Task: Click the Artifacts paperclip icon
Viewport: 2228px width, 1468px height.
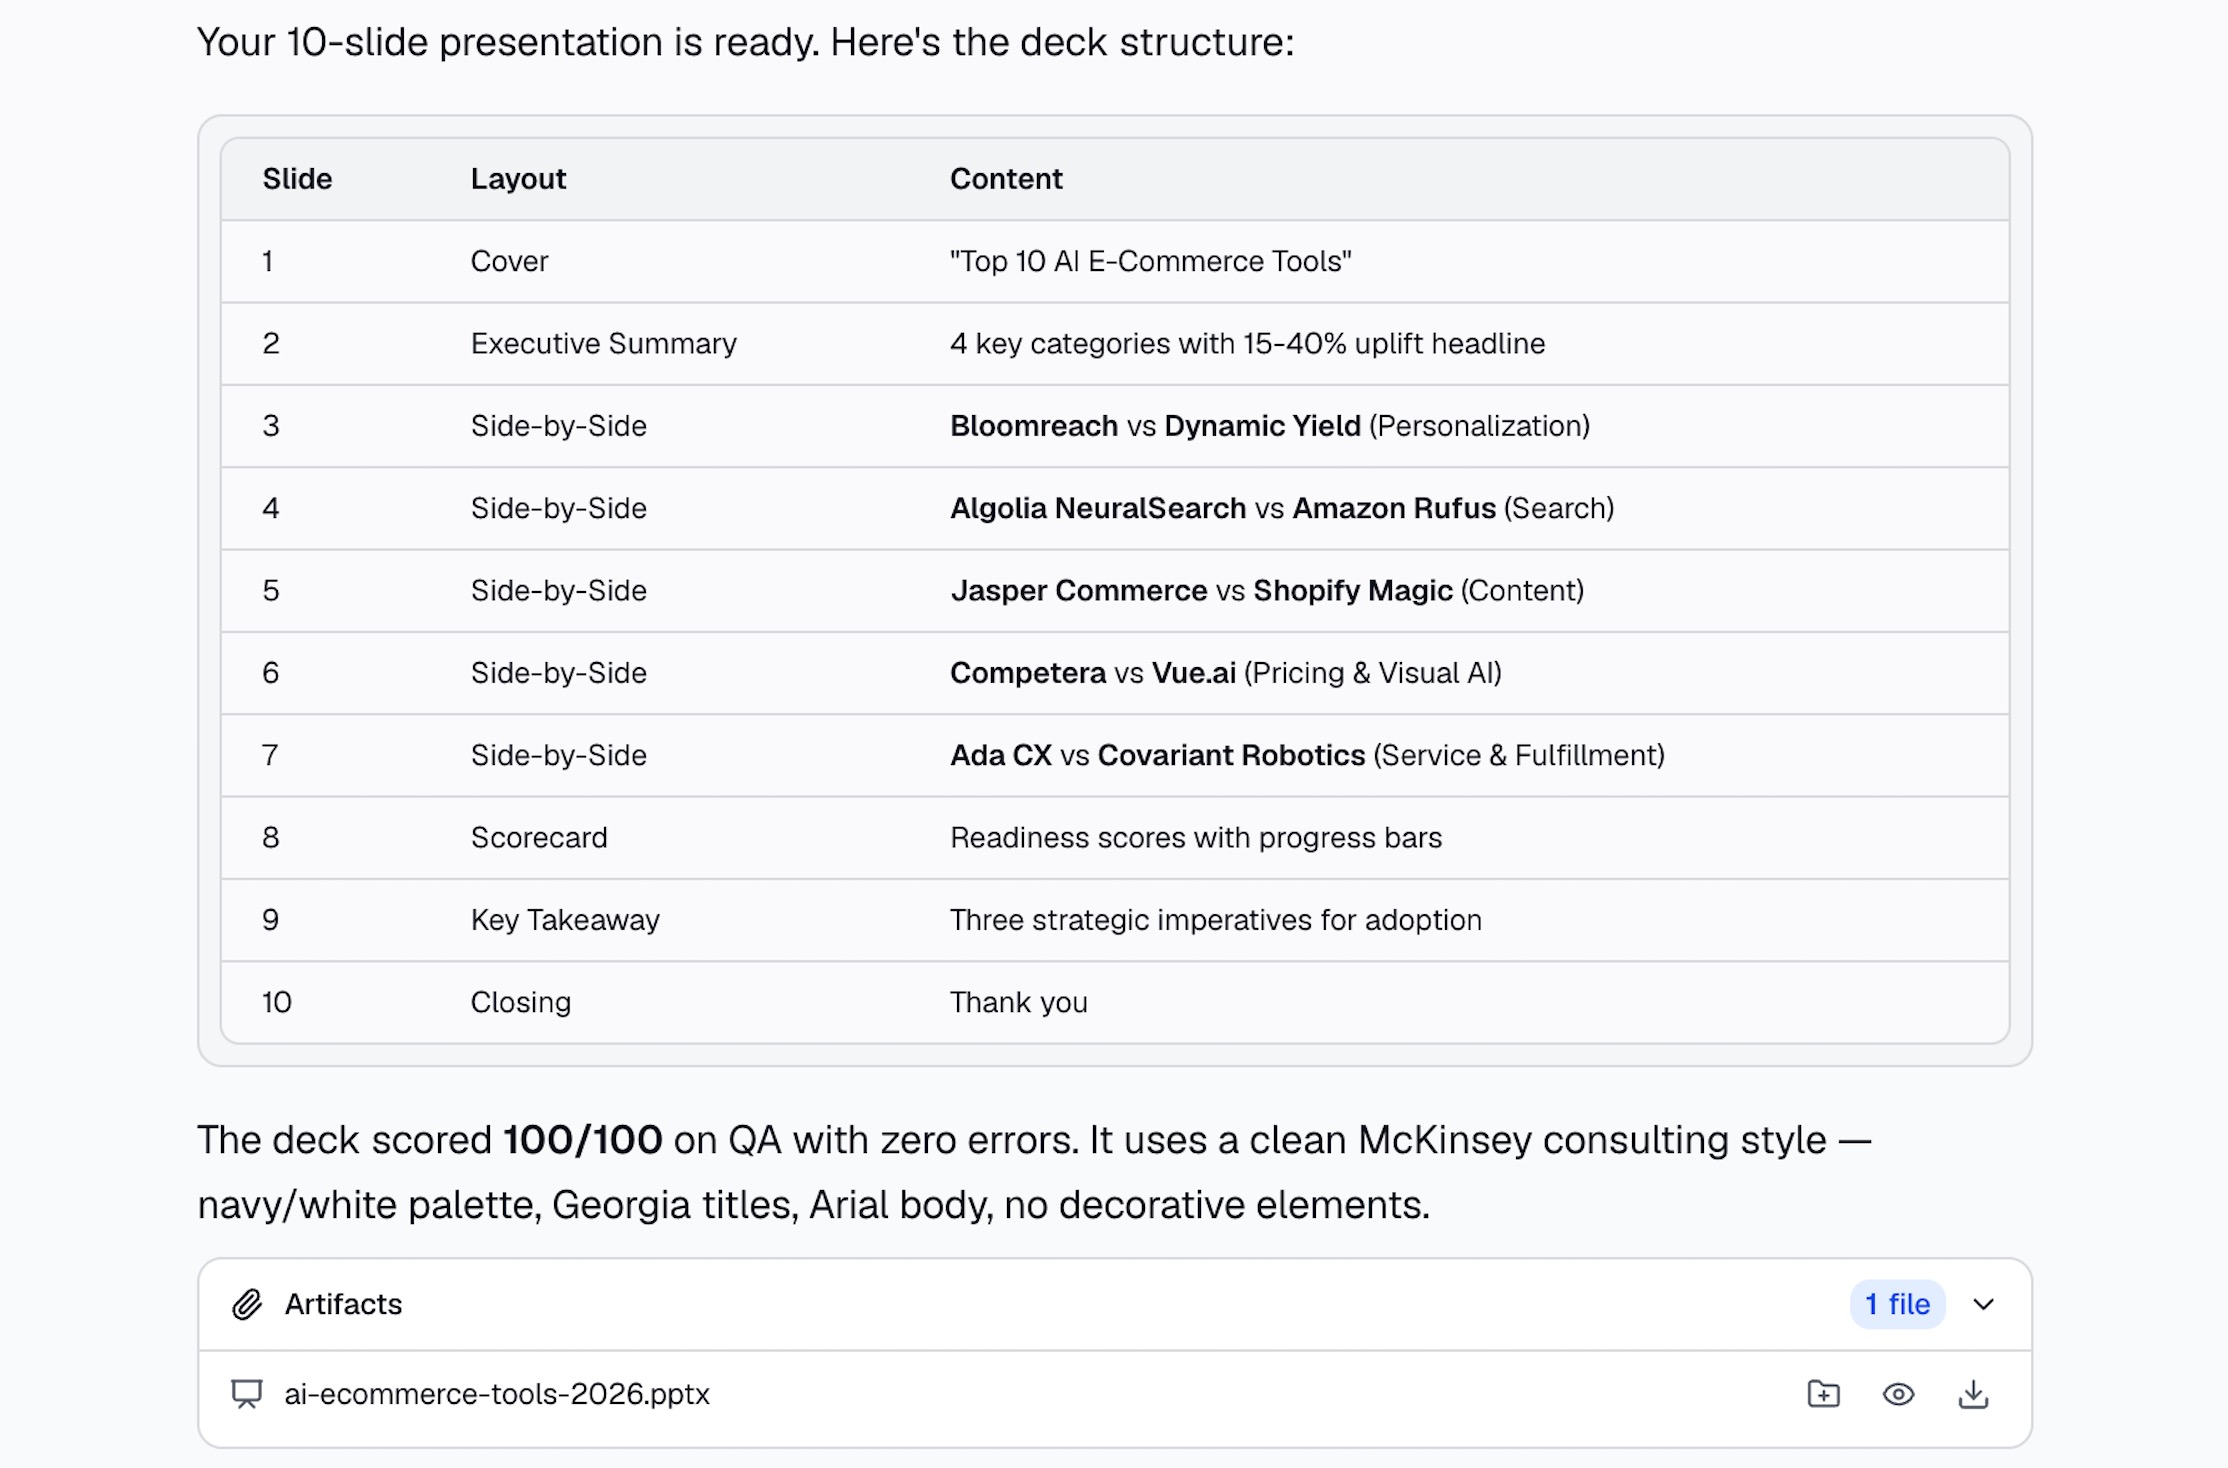Action: tap(247, 1304)
